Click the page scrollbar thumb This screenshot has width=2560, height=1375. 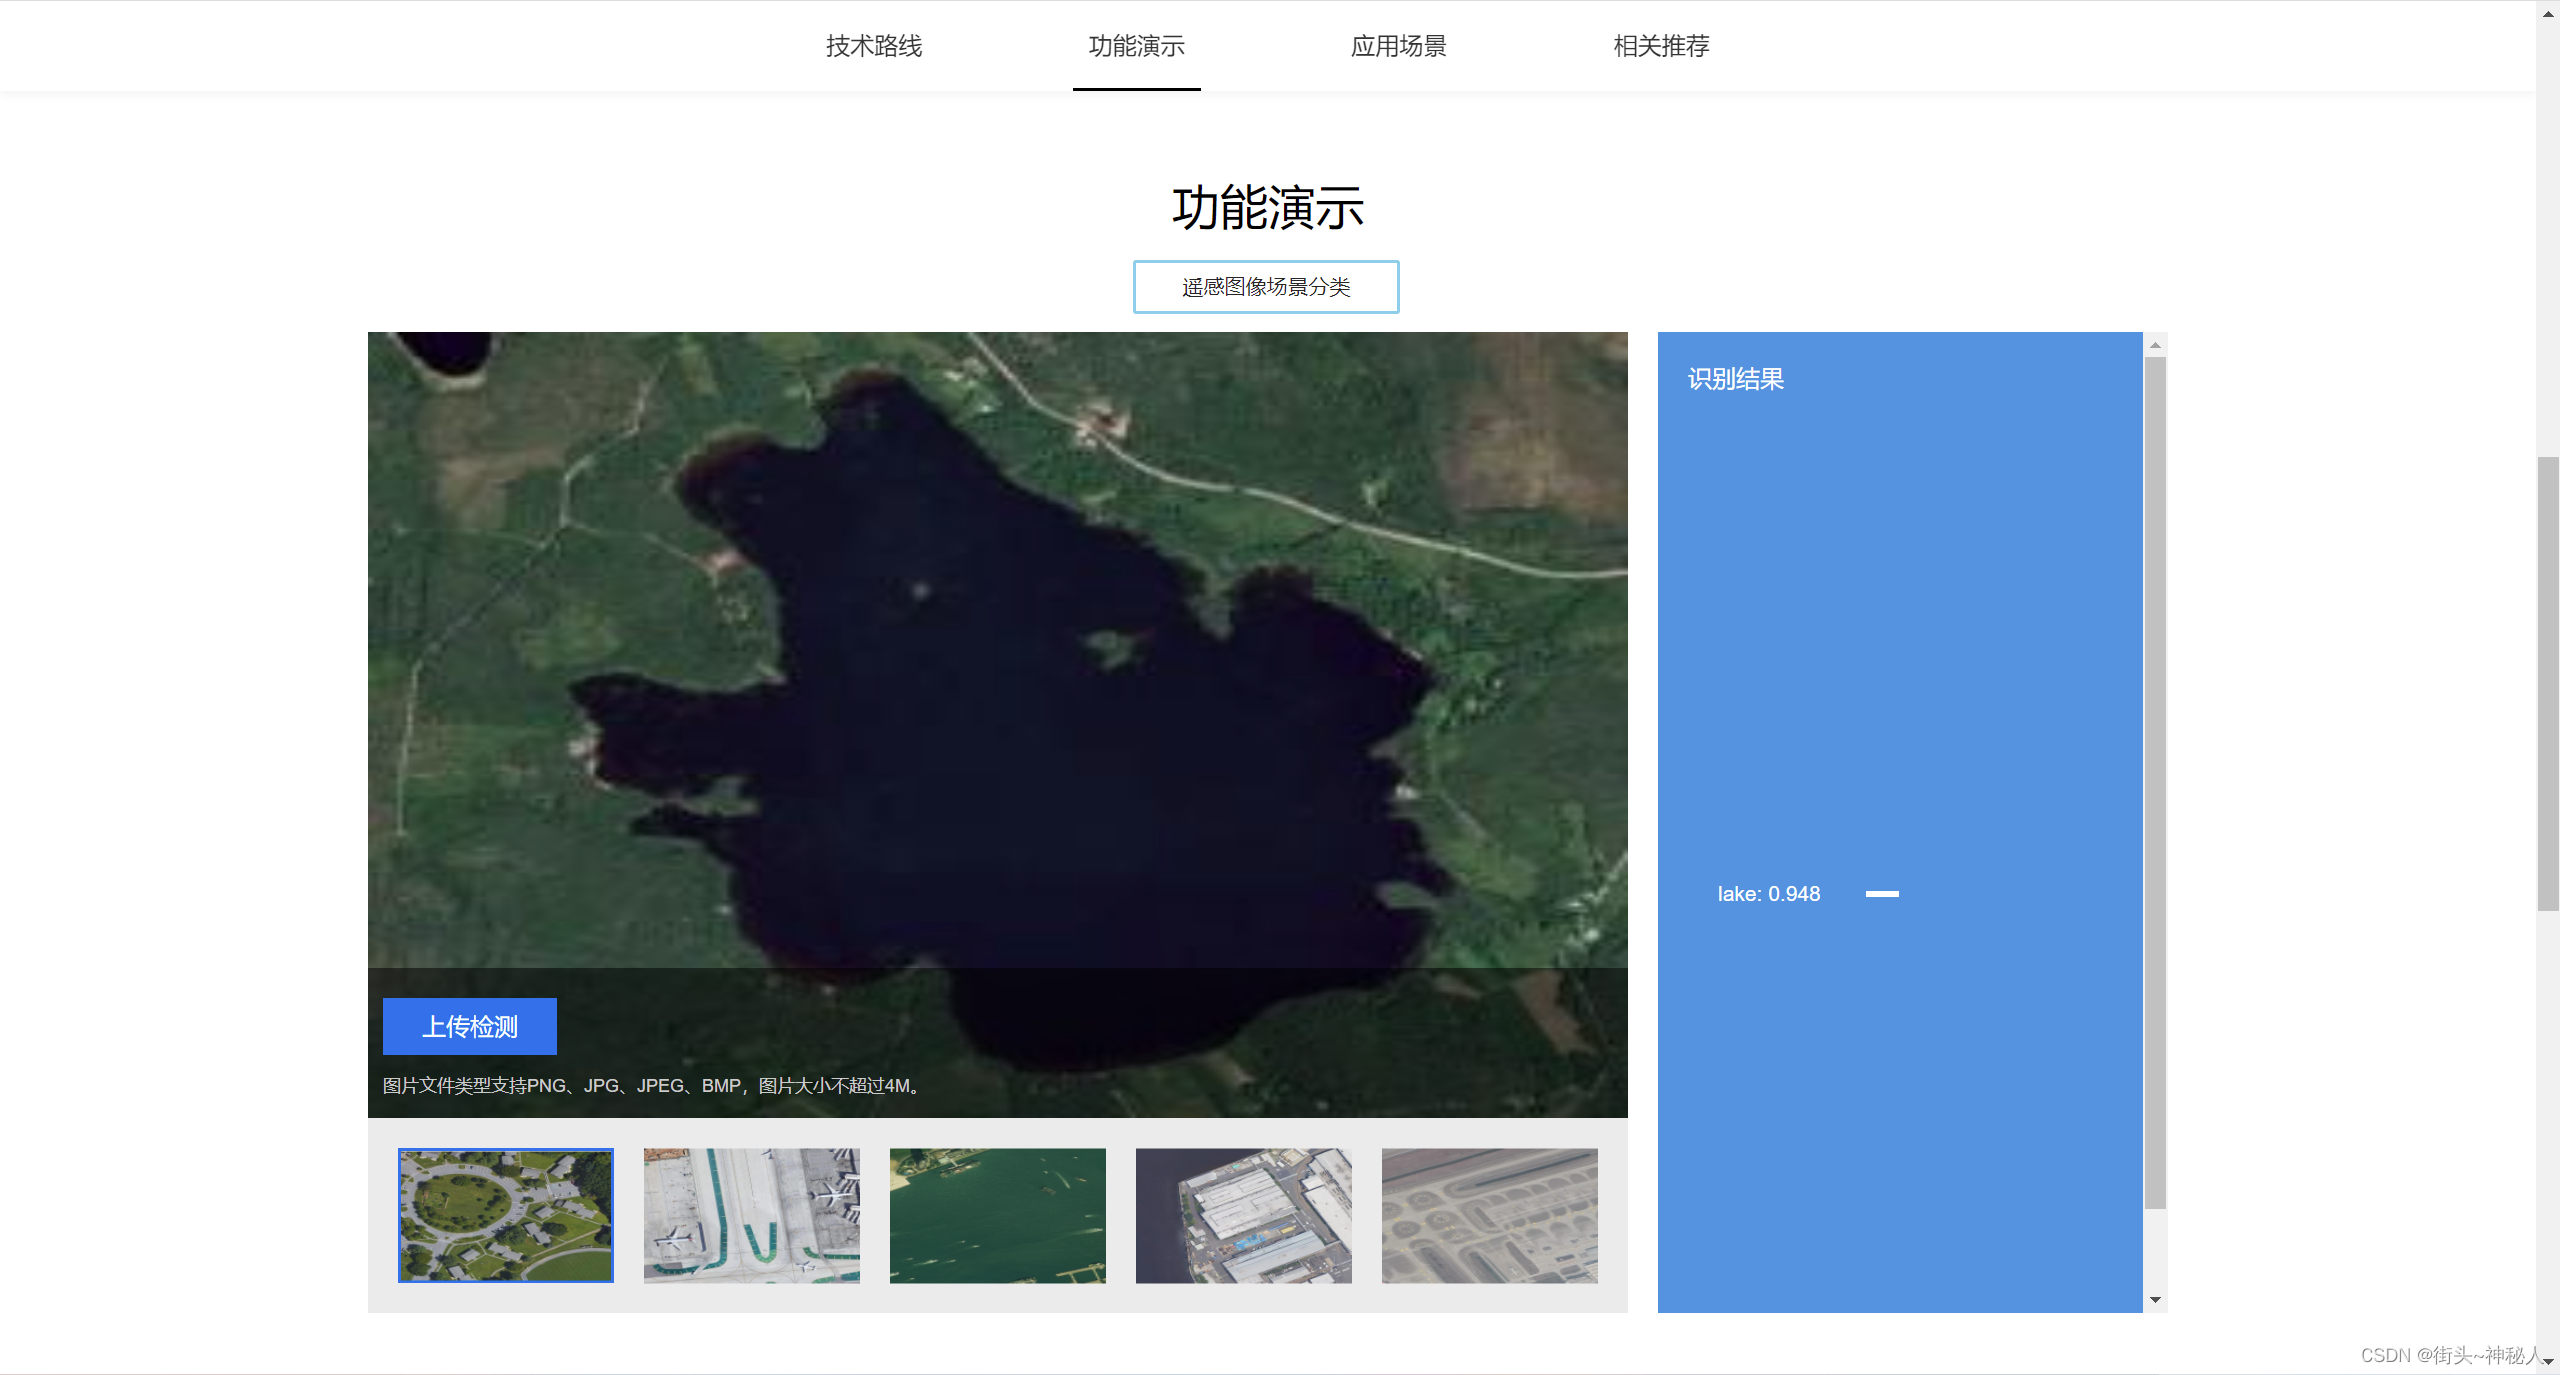(x=2548, y=684)
